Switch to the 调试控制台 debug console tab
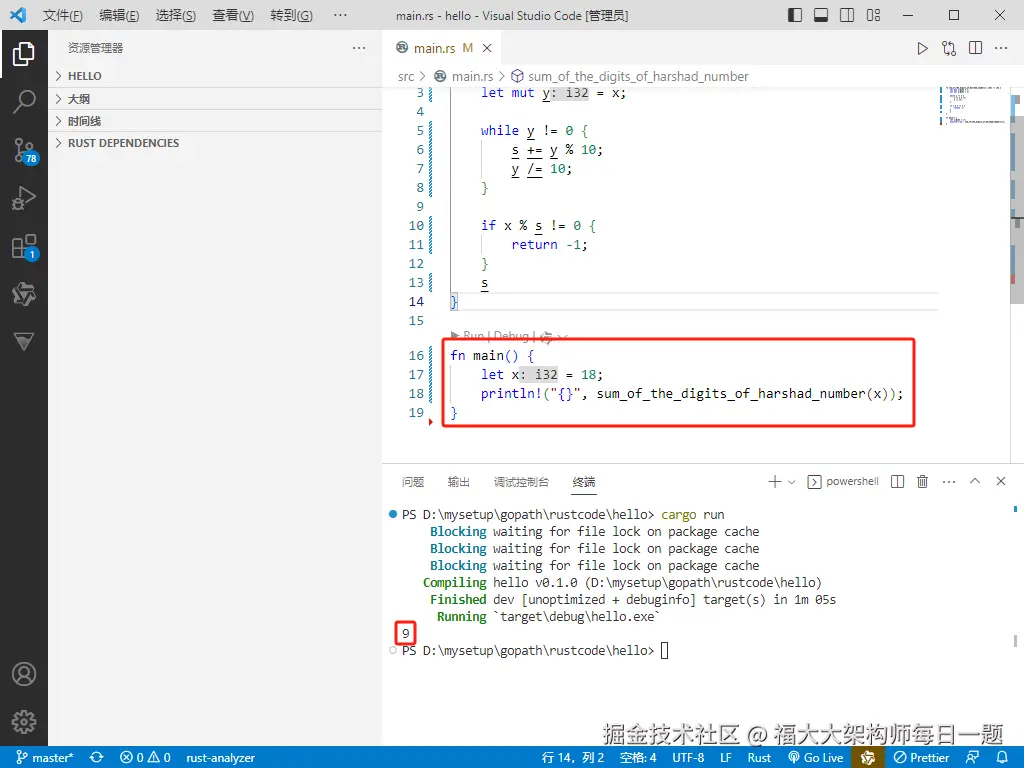This screenshot has width=1024, height=768. coord(521,482)
